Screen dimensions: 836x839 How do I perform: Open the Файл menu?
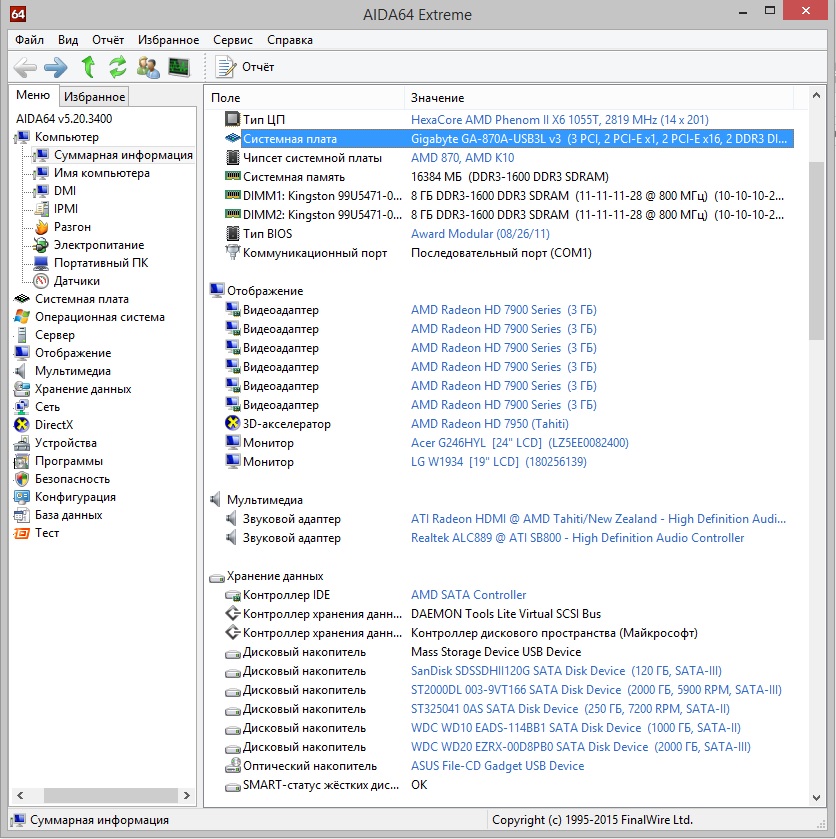(29, 40)
